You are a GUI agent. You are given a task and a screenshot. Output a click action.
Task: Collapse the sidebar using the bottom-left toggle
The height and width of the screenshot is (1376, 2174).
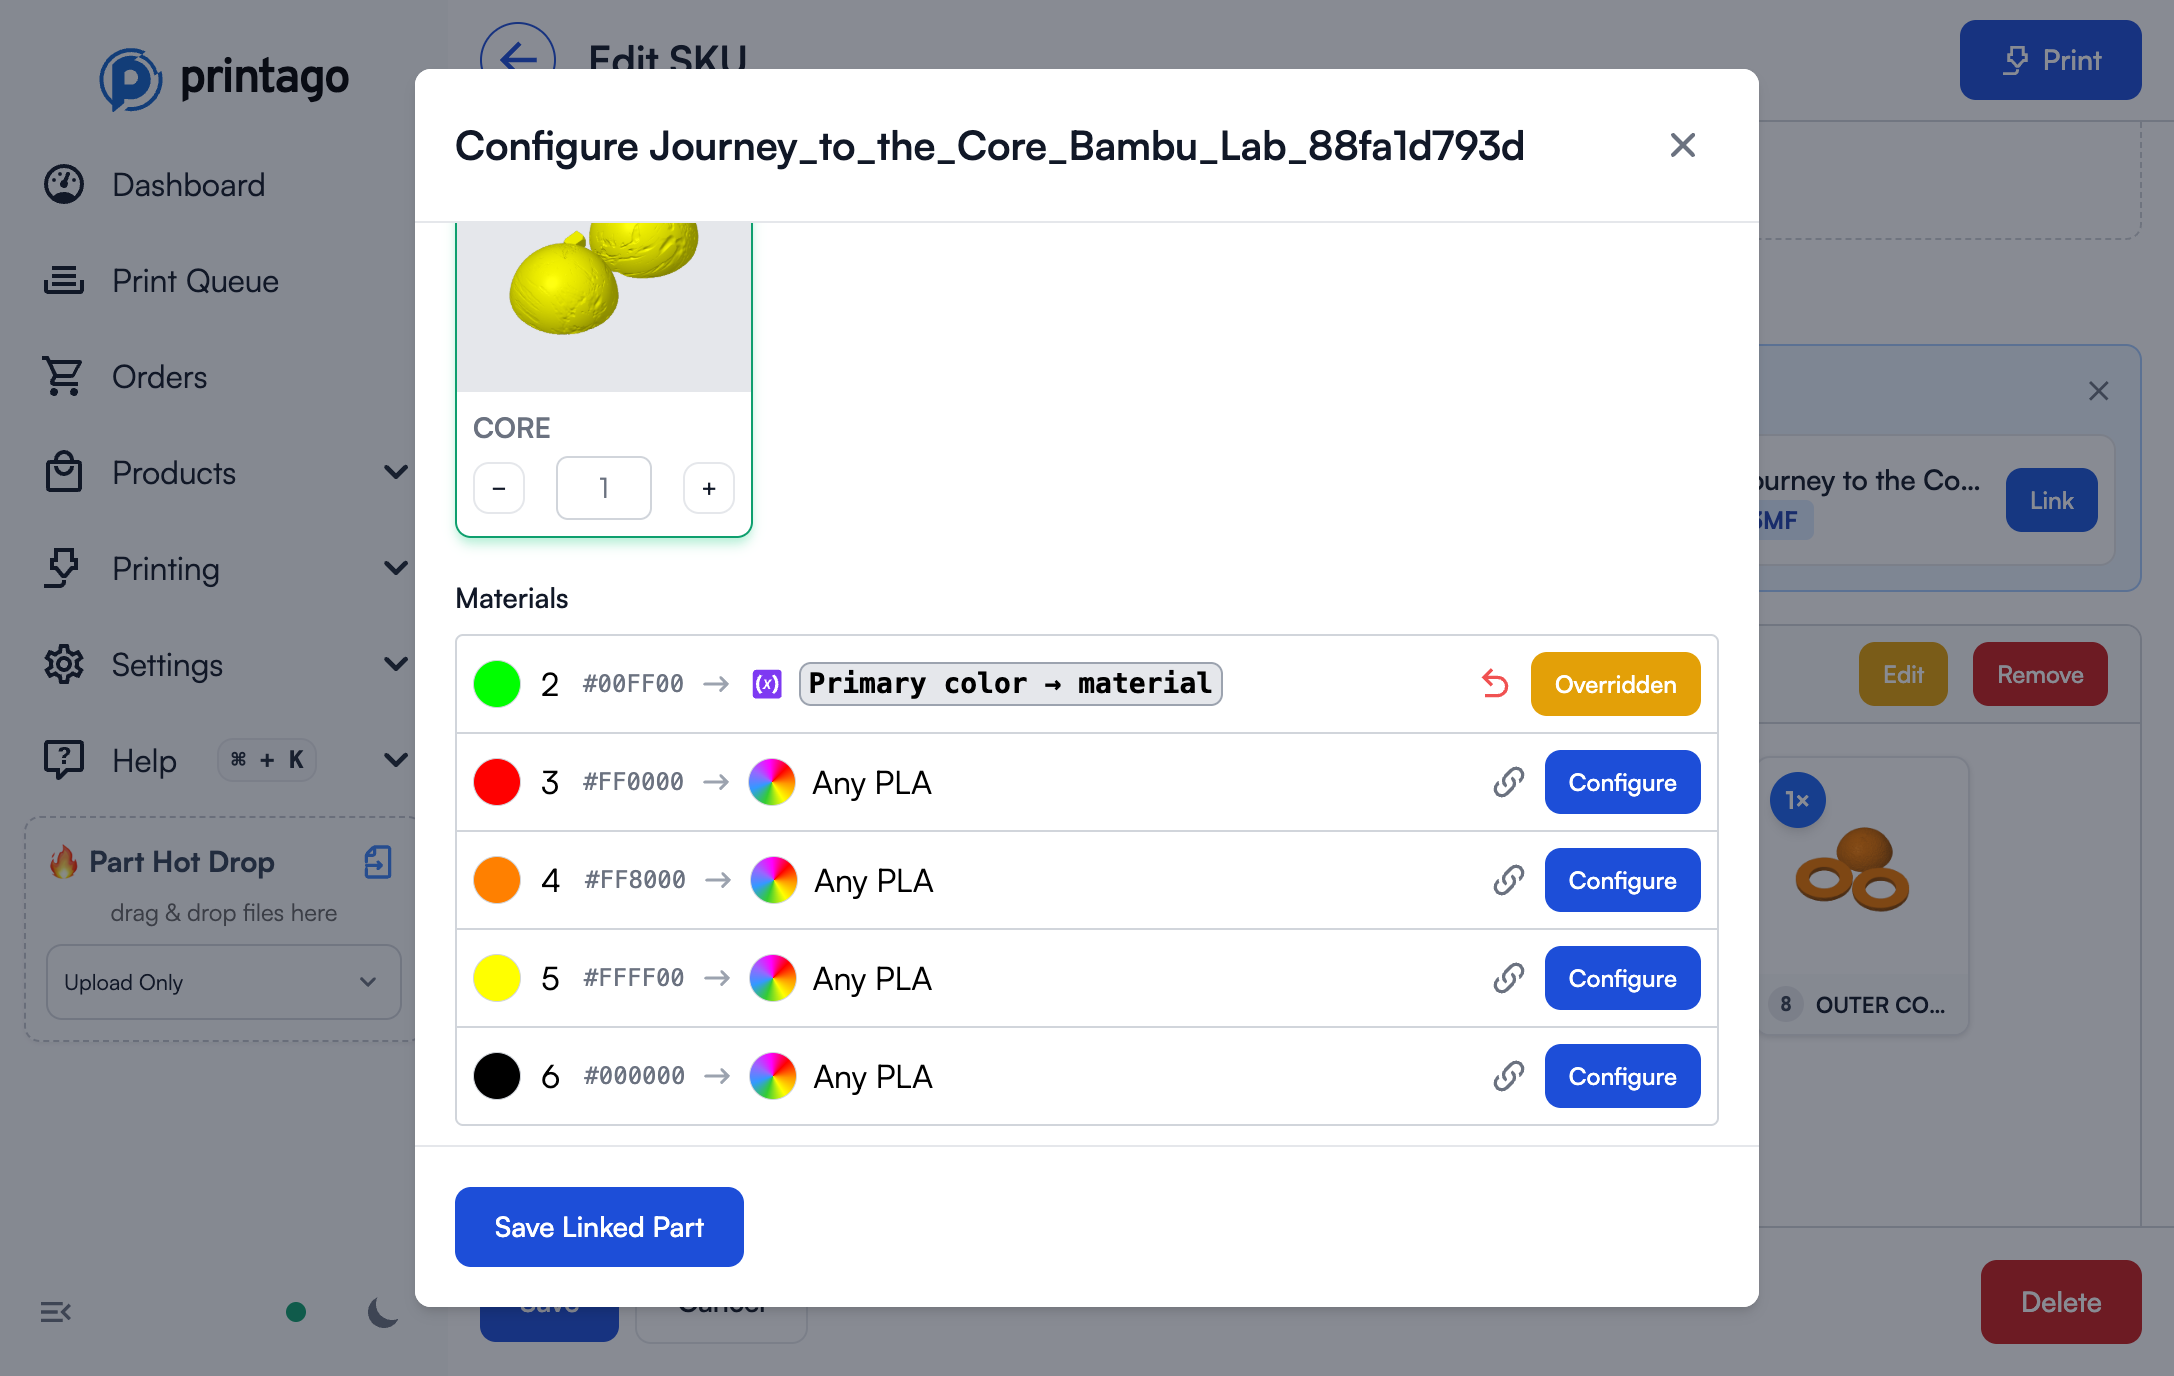coord(55,1313)
